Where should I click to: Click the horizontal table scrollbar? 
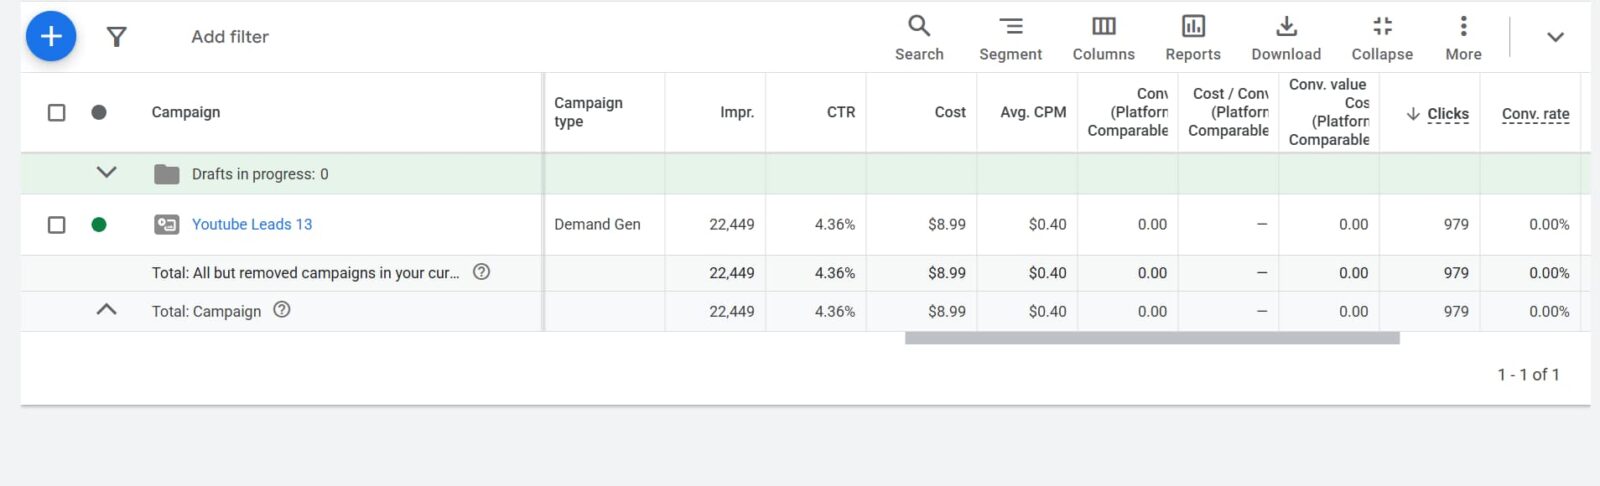(x=1152, y=338)
